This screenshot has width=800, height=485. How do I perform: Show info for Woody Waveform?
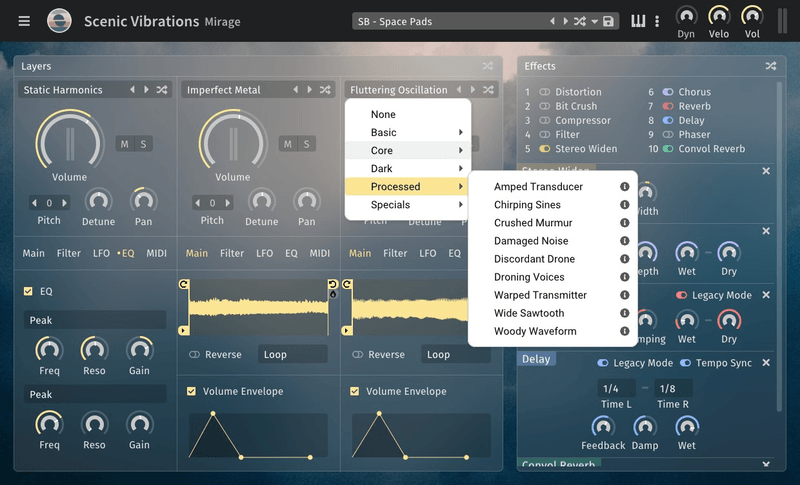click(x=625, y=331)
